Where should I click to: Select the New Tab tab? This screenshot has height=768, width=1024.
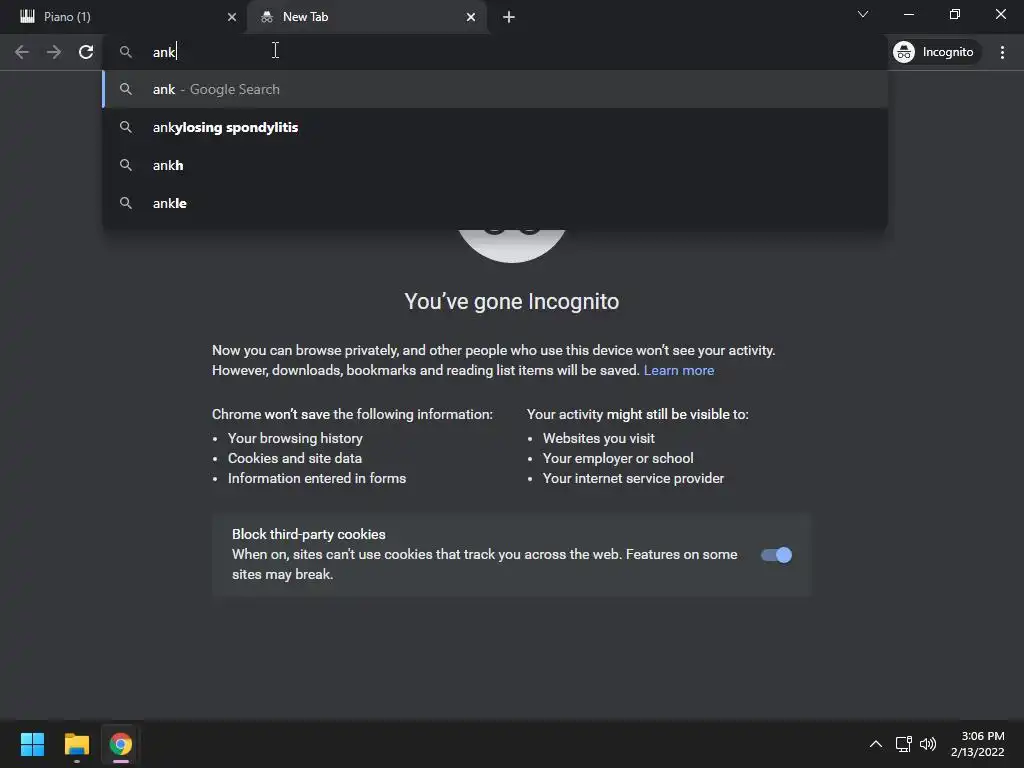click(368, 17)
